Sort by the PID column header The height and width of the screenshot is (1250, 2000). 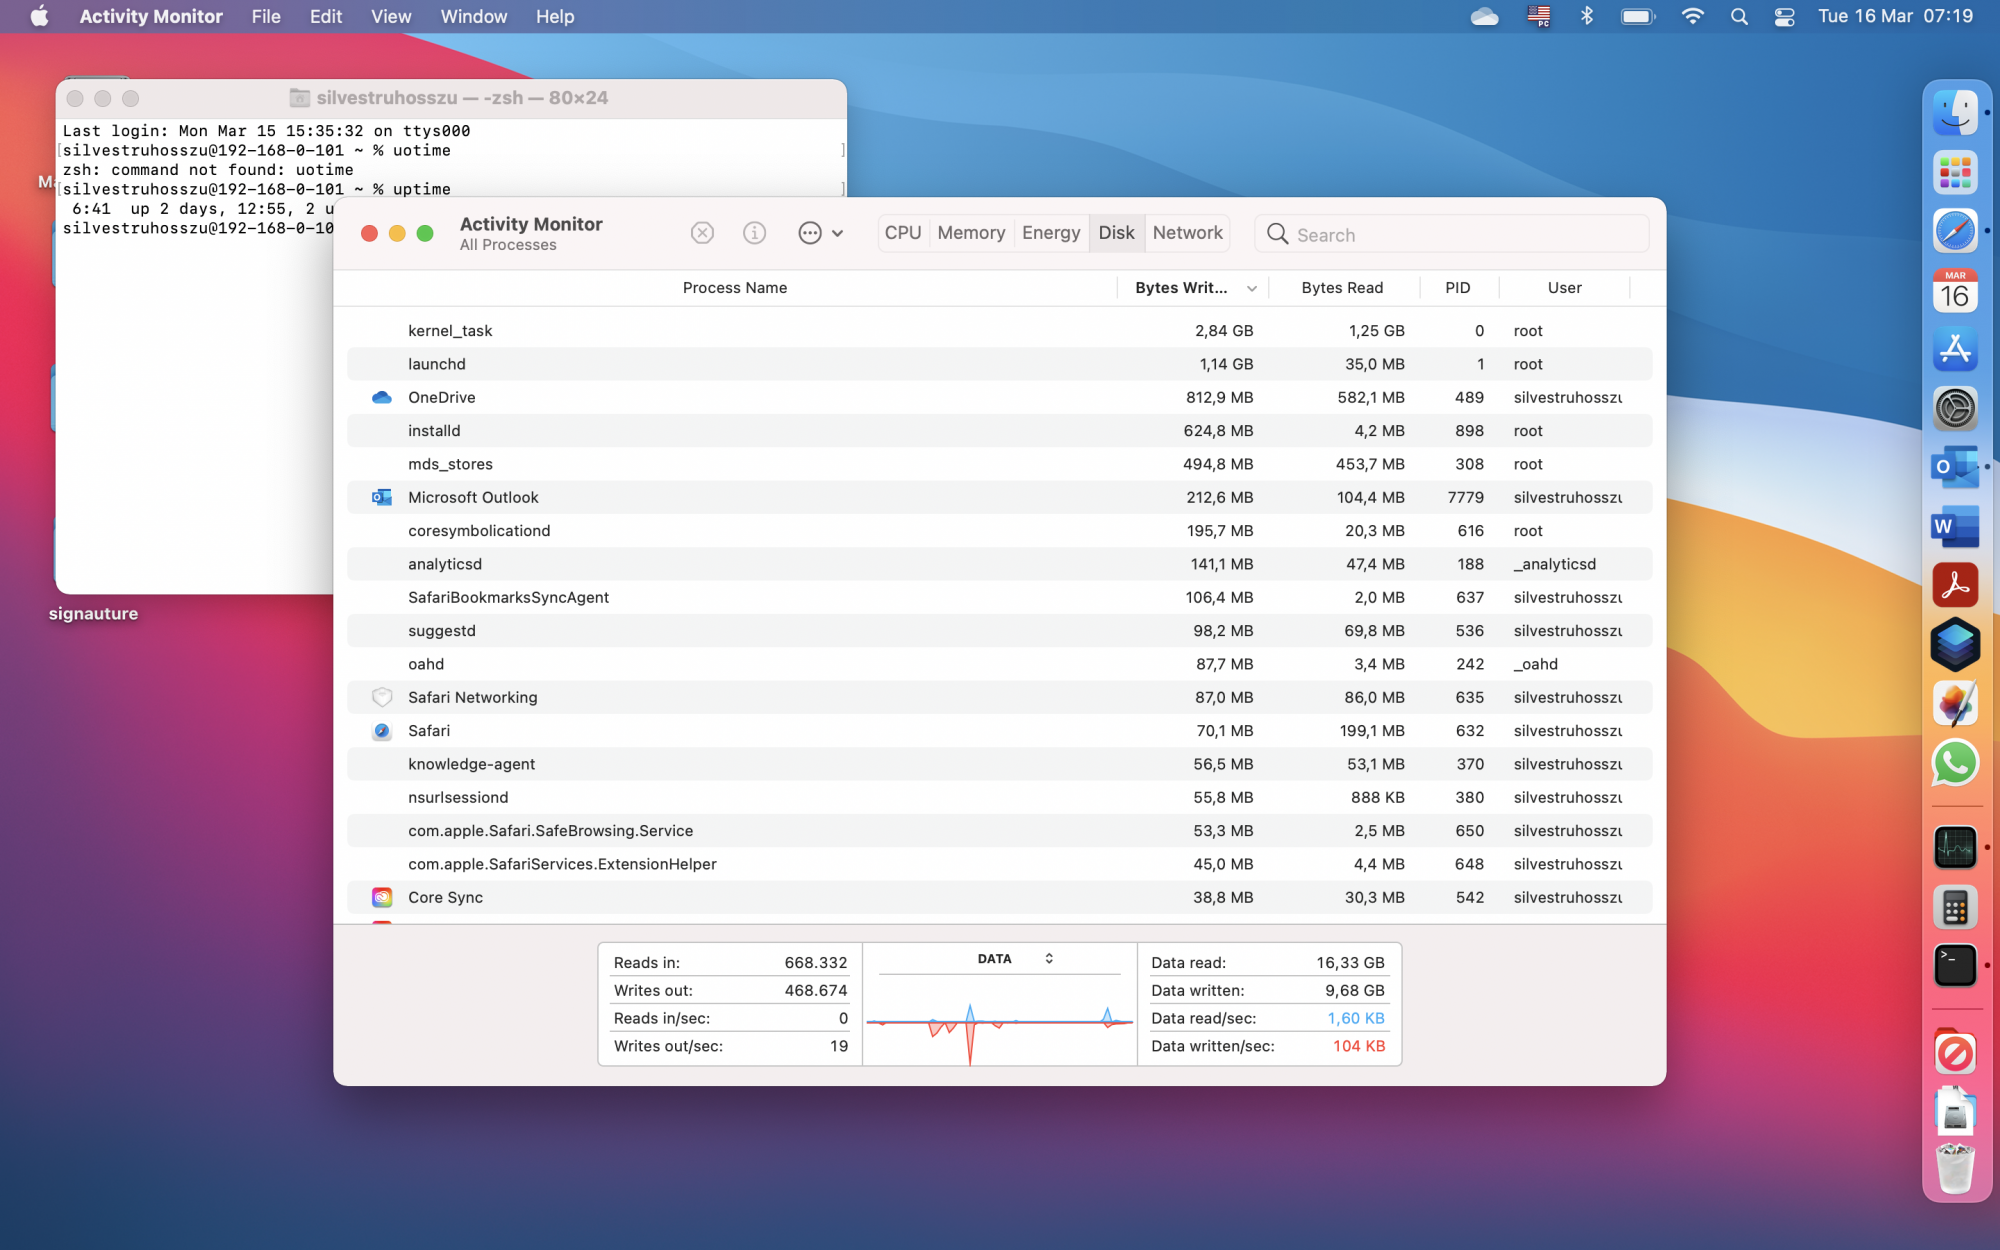coord(1457,288)
